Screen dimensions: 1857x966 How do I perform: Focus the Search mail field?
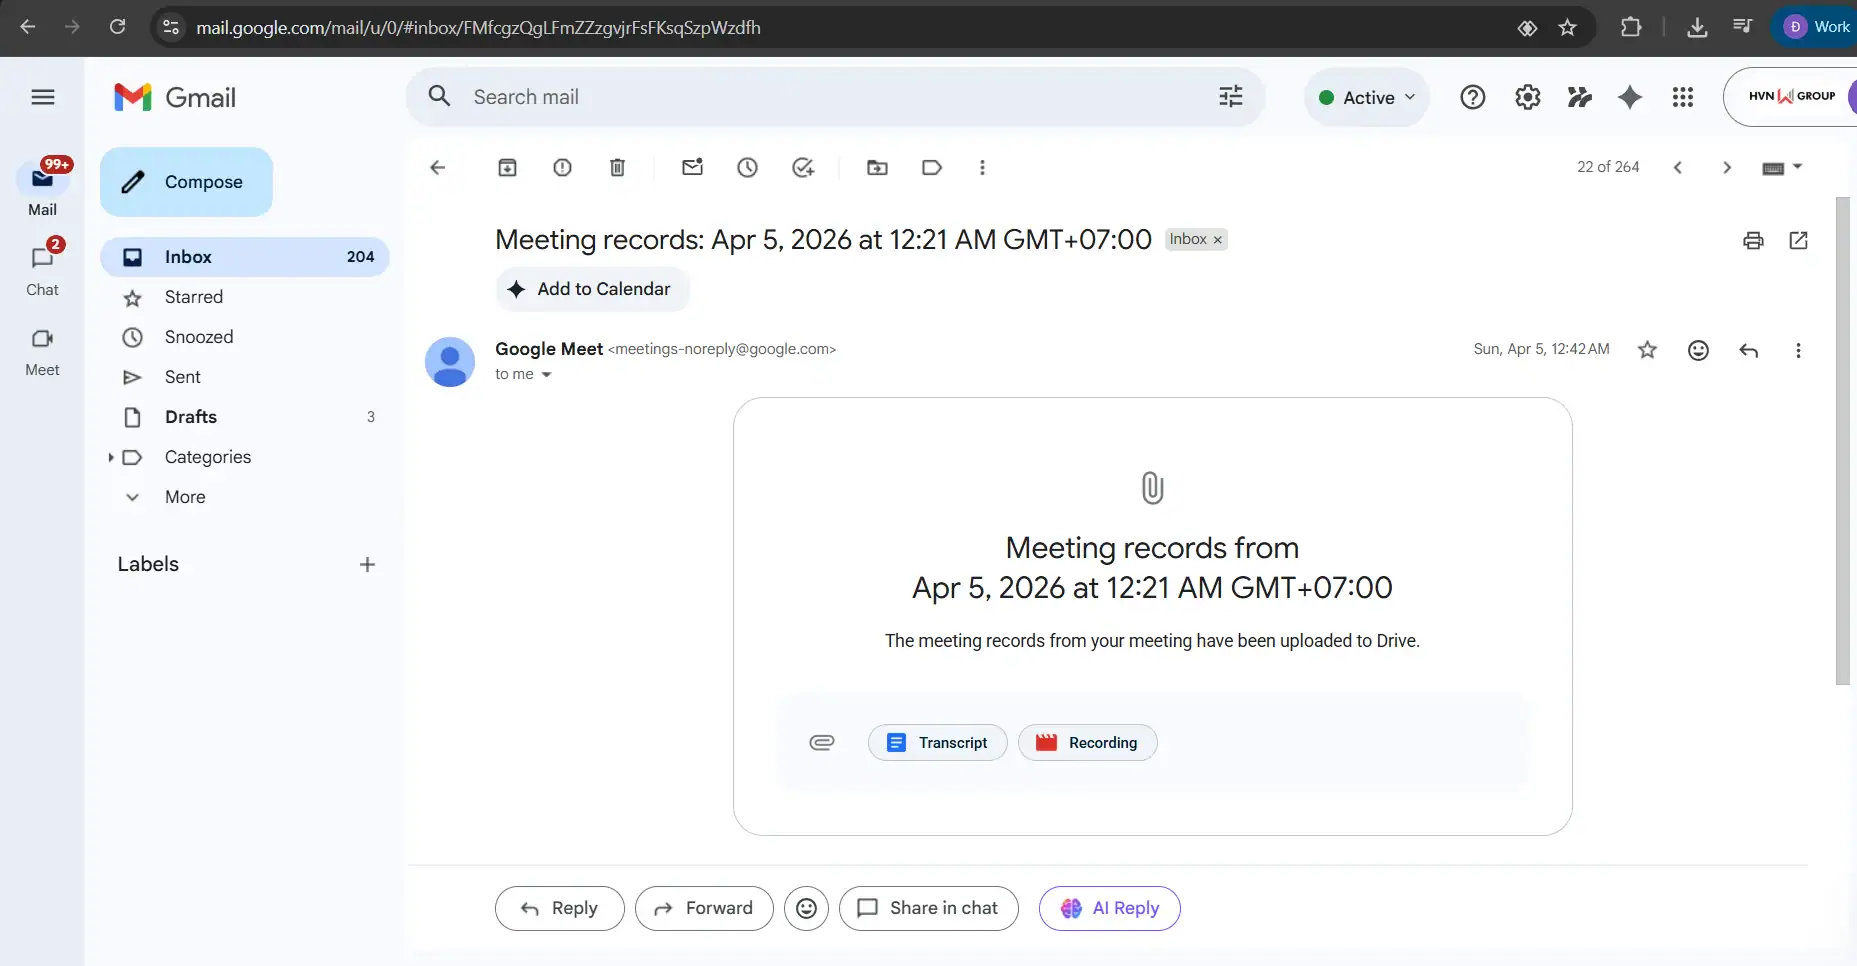pos(835,97)
